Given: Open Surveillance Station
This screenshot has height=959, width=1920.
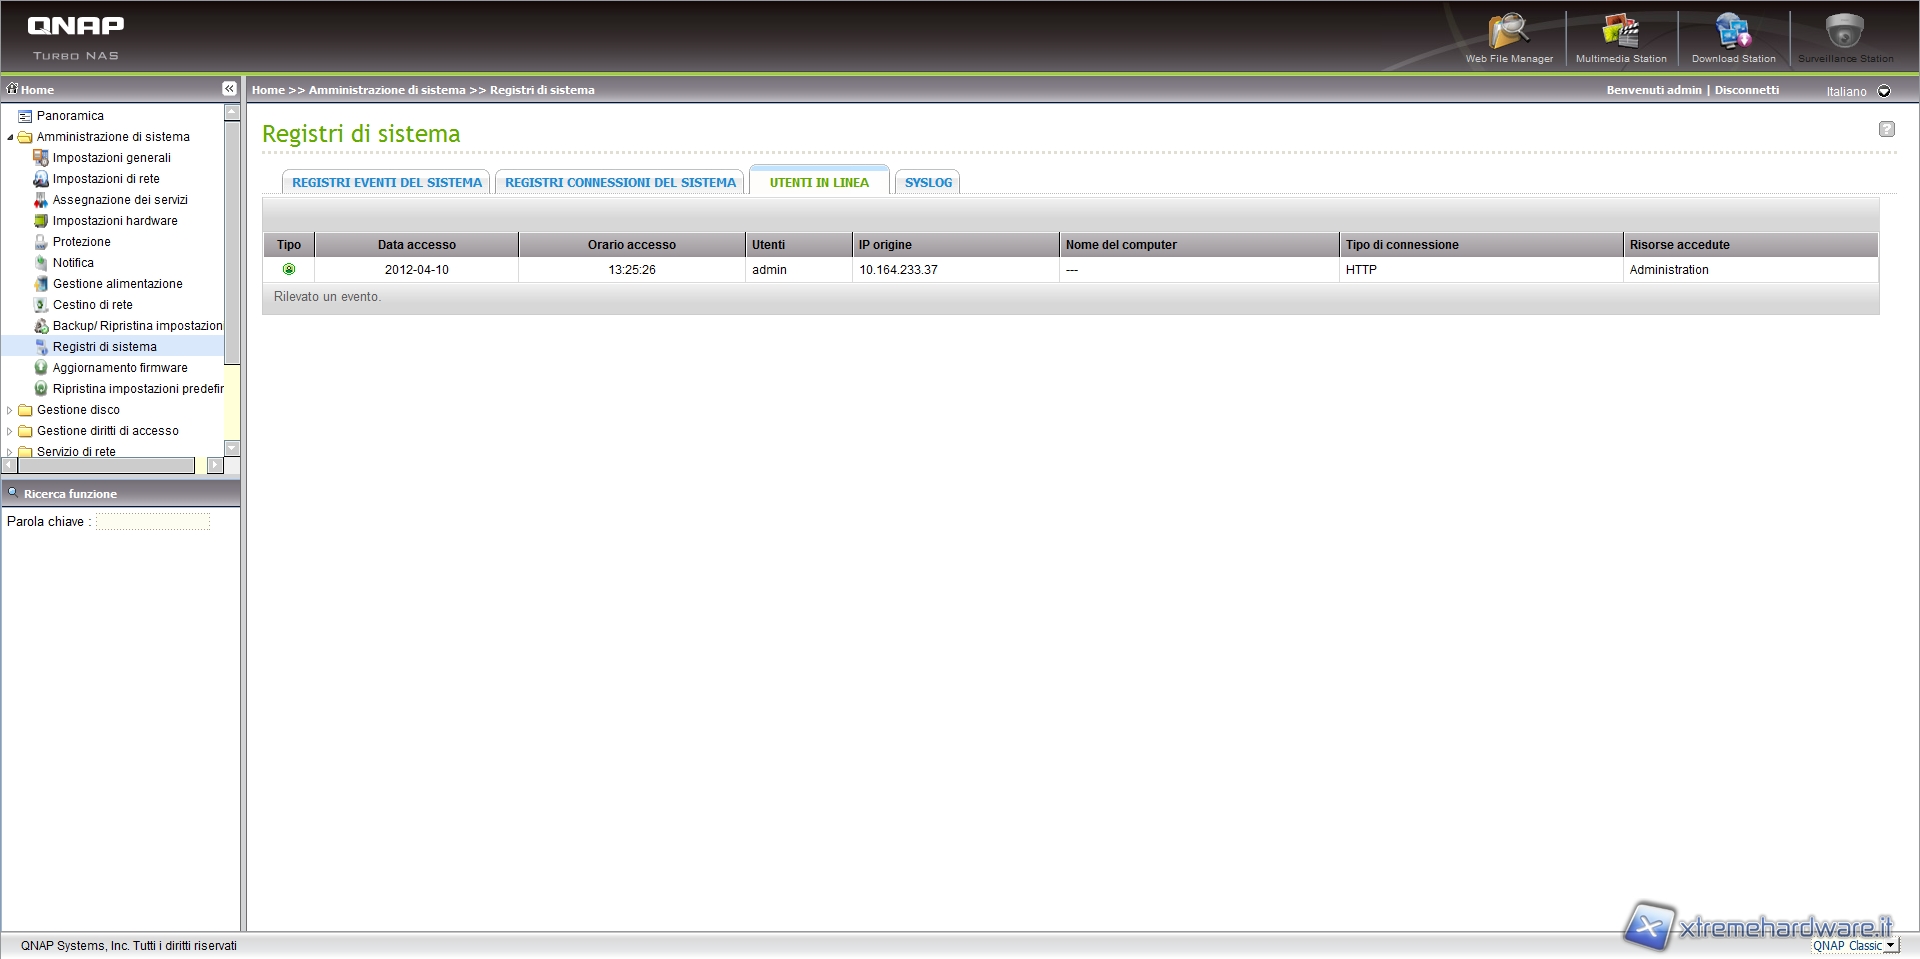Looking at the screenshot, I should pos(1844,38).
